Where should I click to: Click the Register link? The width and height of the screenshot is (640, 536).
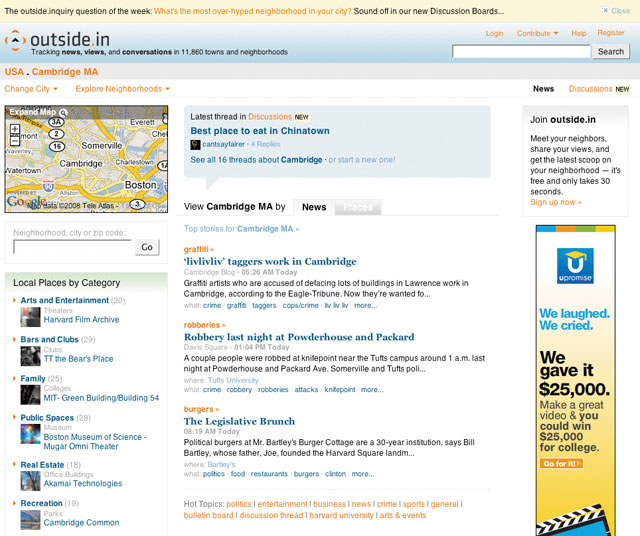[611, 33]
